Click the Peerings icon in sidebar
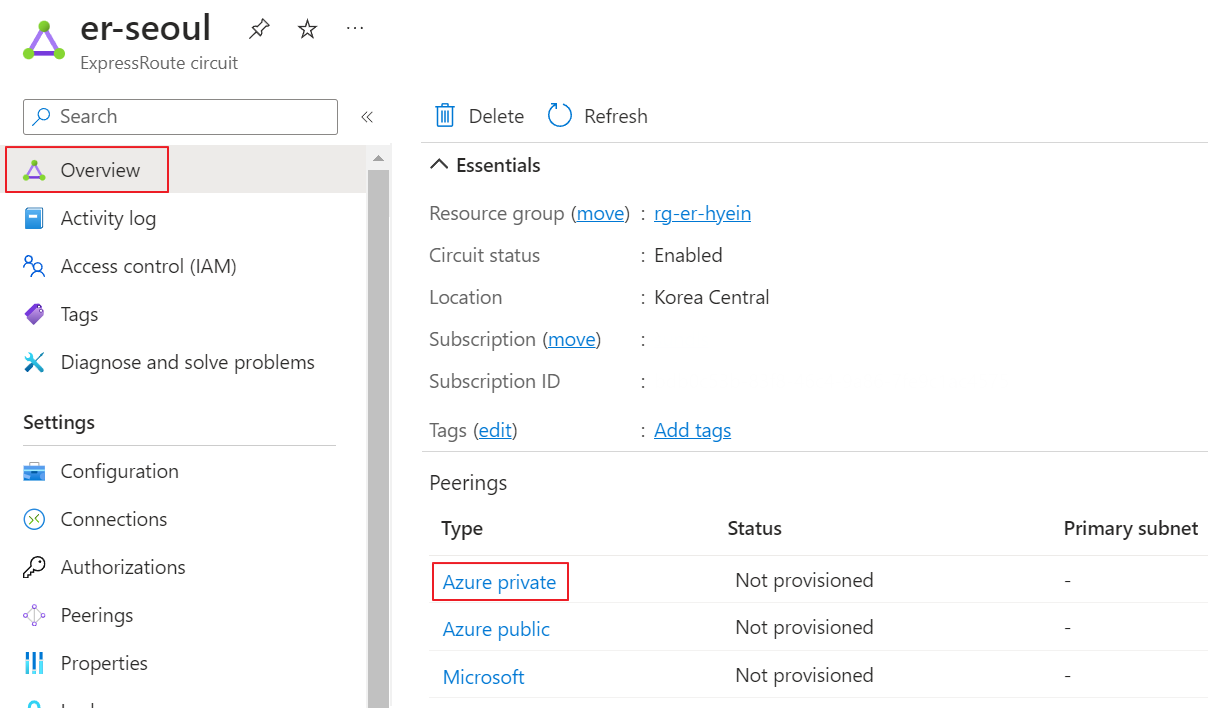Viewport: 1208px width, 708px height. (35, 615)
